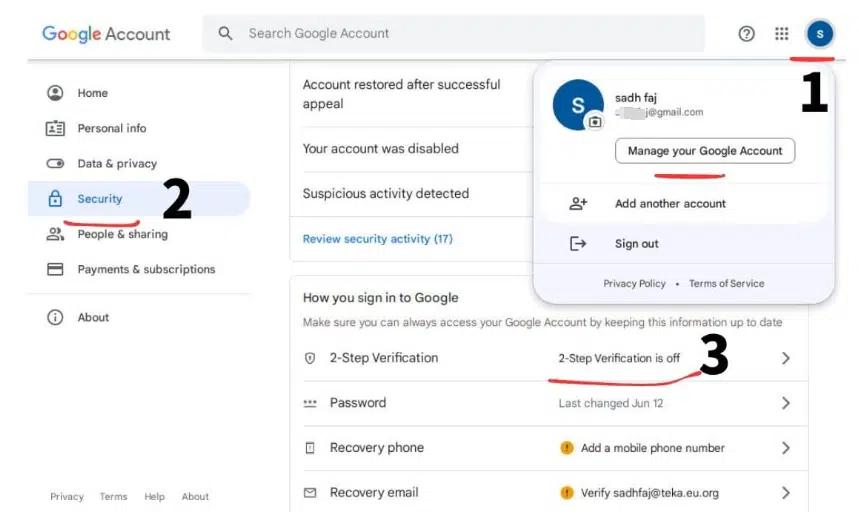Expand the 2-Step Verification row chevron
The width and height of the screenshot is (859, 518).
coord(786,358)
